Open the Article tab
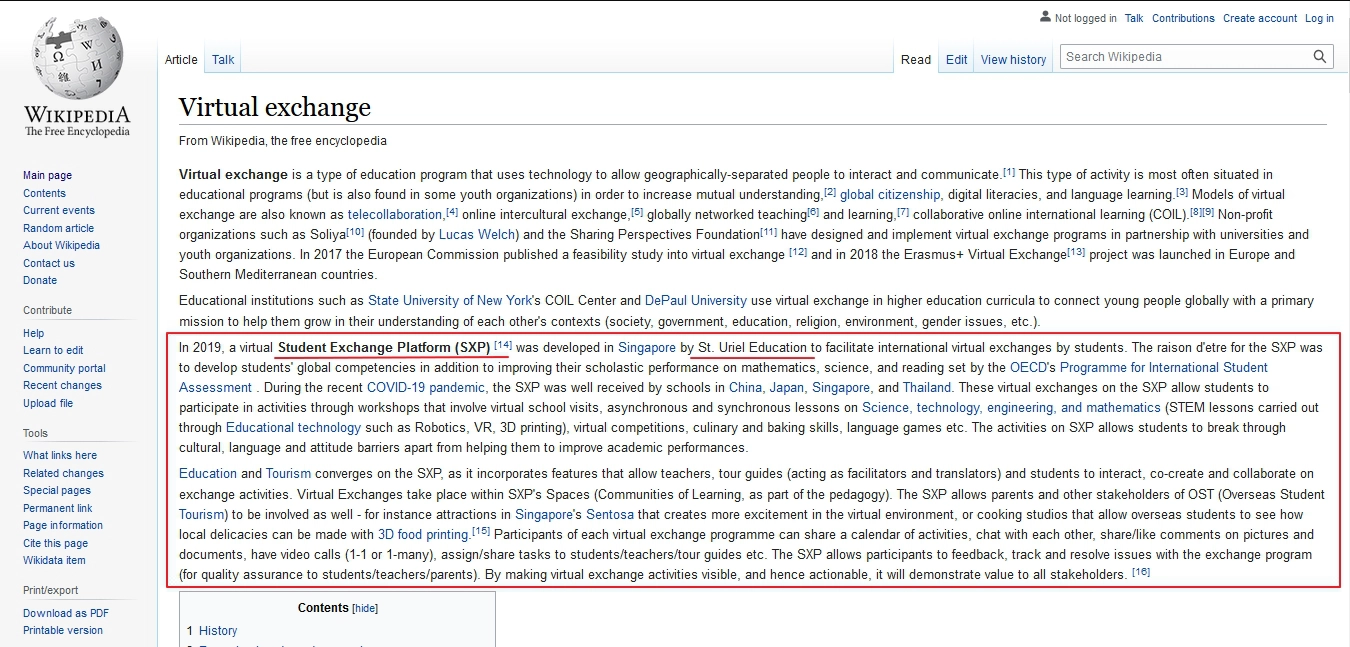This screenshot has height=647, width=1350. tap(181, 60)
